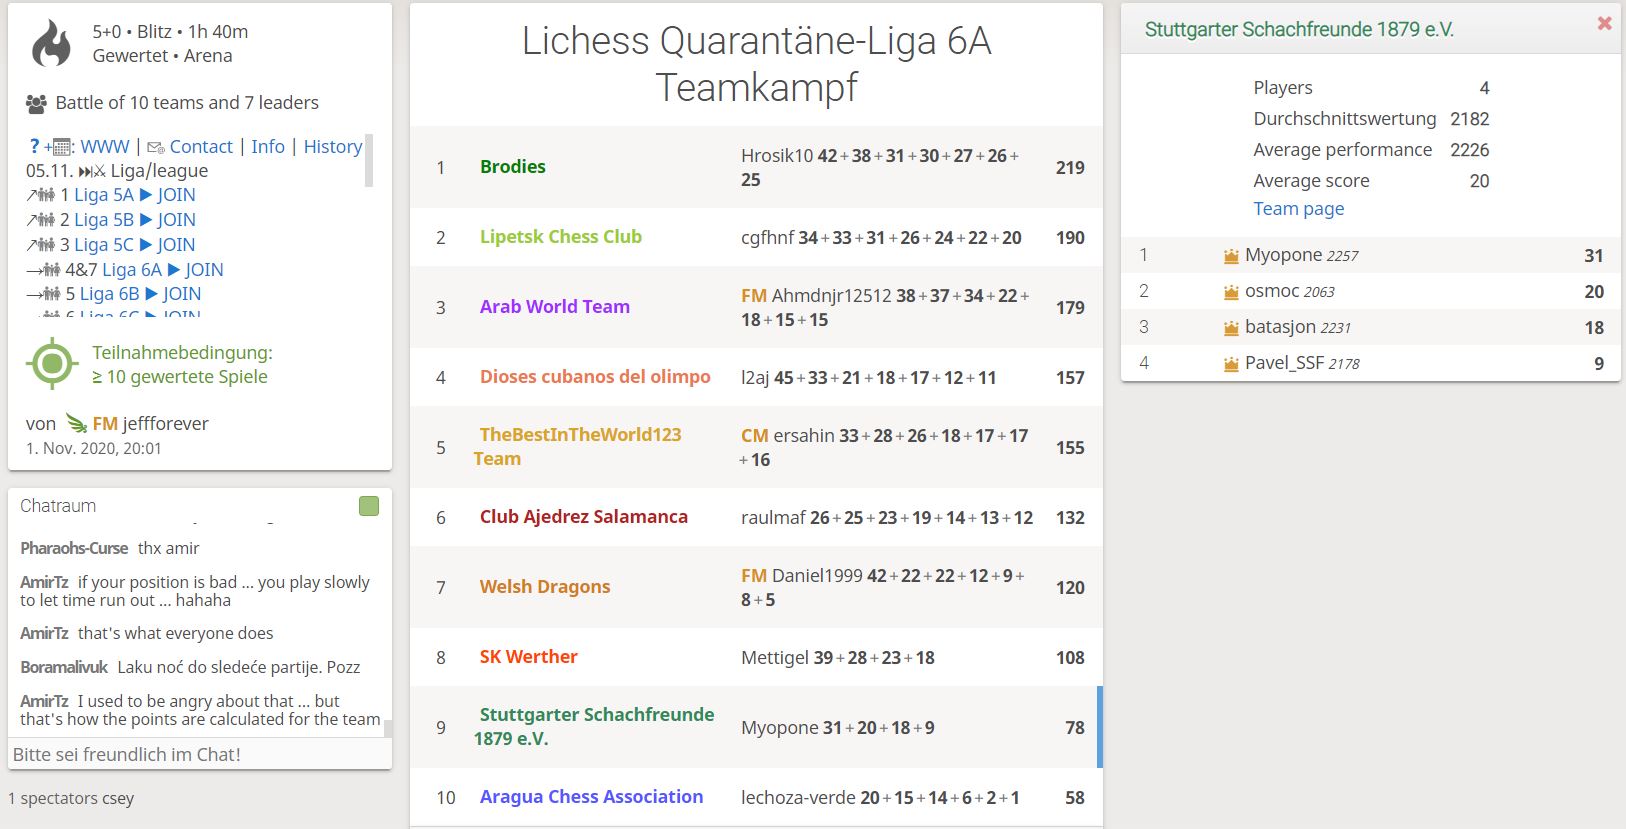Viewport: 1626px width, 829px height.
Task: Click the crown icon beside batasjon
Action: 1231,328
